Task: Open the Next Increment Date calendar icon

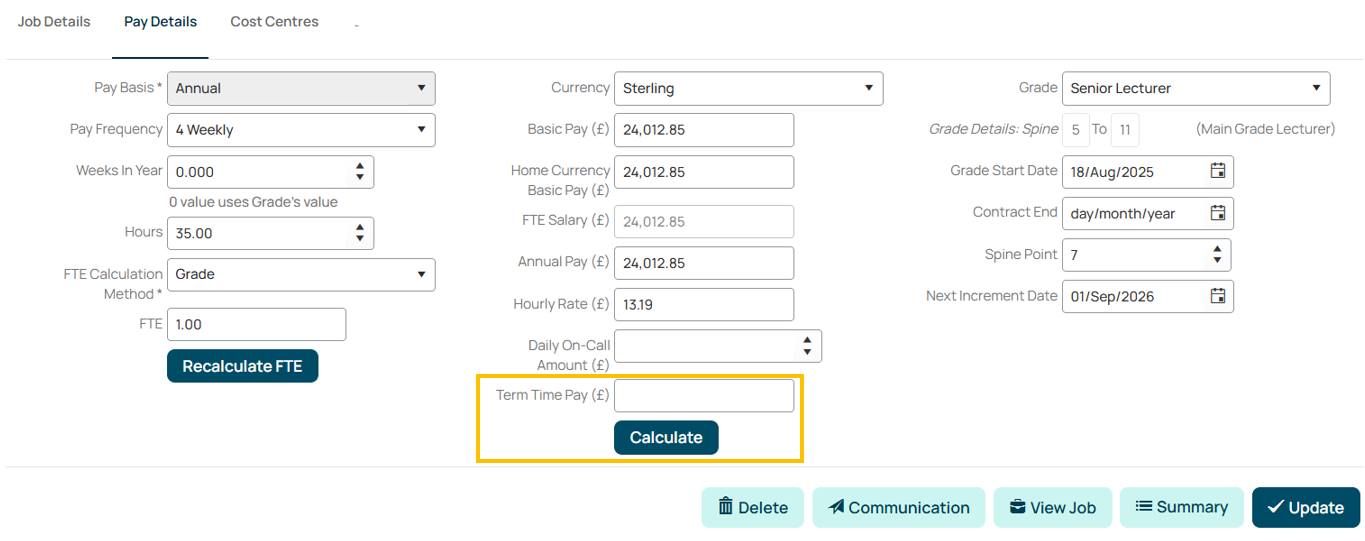Action: 1217,296
